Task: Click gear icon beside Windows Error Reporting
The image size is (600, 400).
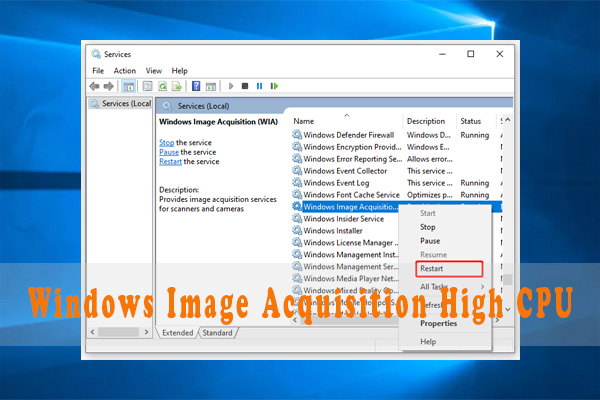Action: pyautogui.click(x=297, y=159)
